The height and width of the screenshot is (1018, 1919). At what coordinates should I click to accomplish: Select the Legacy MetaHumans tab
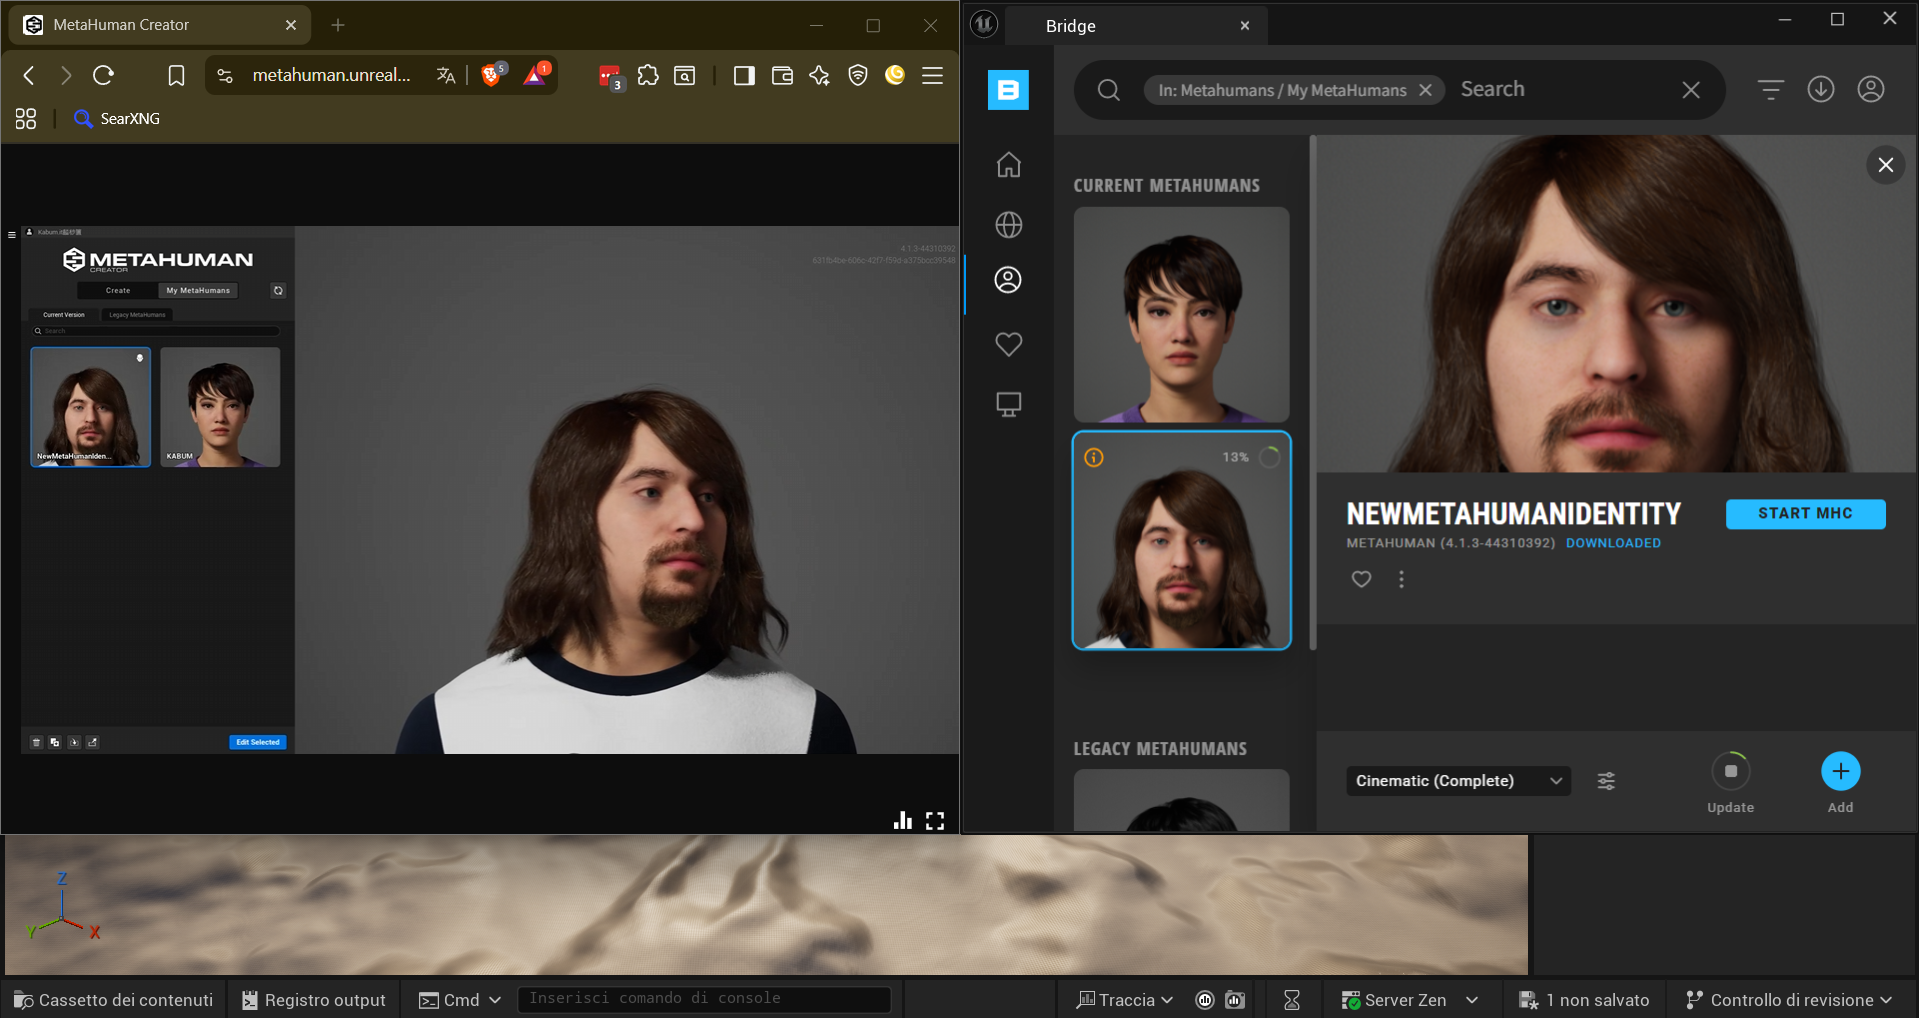137,315
